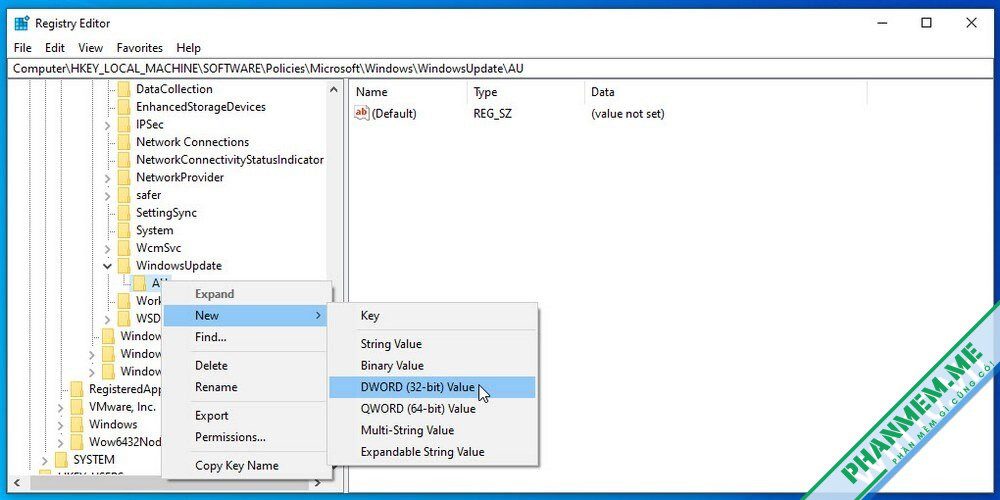
Task: Expand the VMware, Inc. tree node
Action: (60, 407)
